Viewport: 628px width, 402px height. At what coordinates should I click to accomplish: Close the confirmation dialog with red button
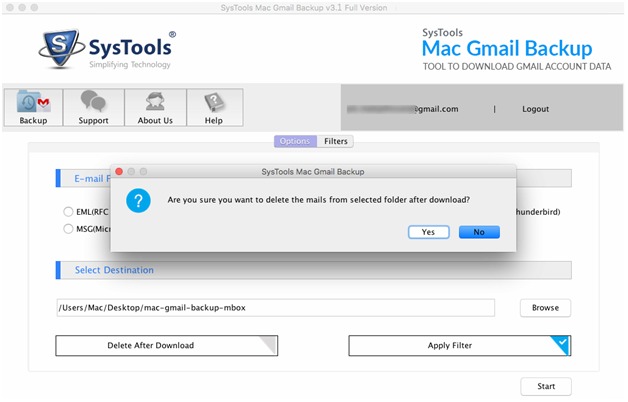119,171
